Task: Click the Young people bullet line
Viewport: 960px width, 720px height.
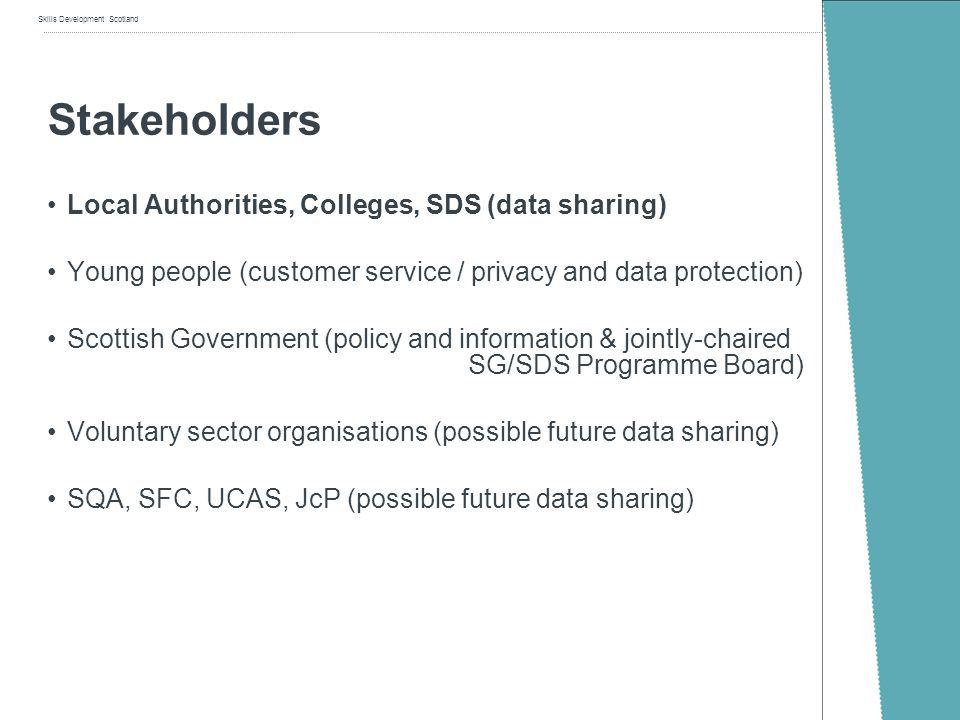Action: click(x=435, y=272)
